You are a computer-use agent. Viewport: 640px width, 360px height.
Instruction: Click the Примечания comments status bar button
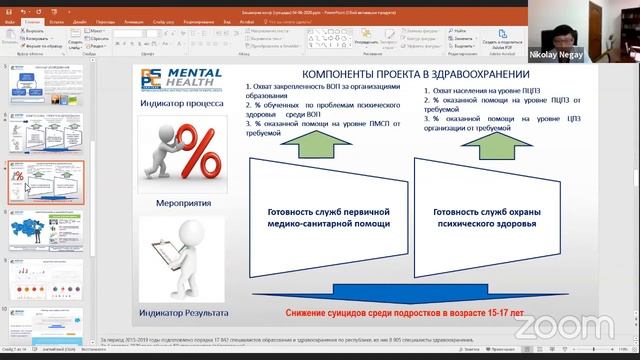500,349
